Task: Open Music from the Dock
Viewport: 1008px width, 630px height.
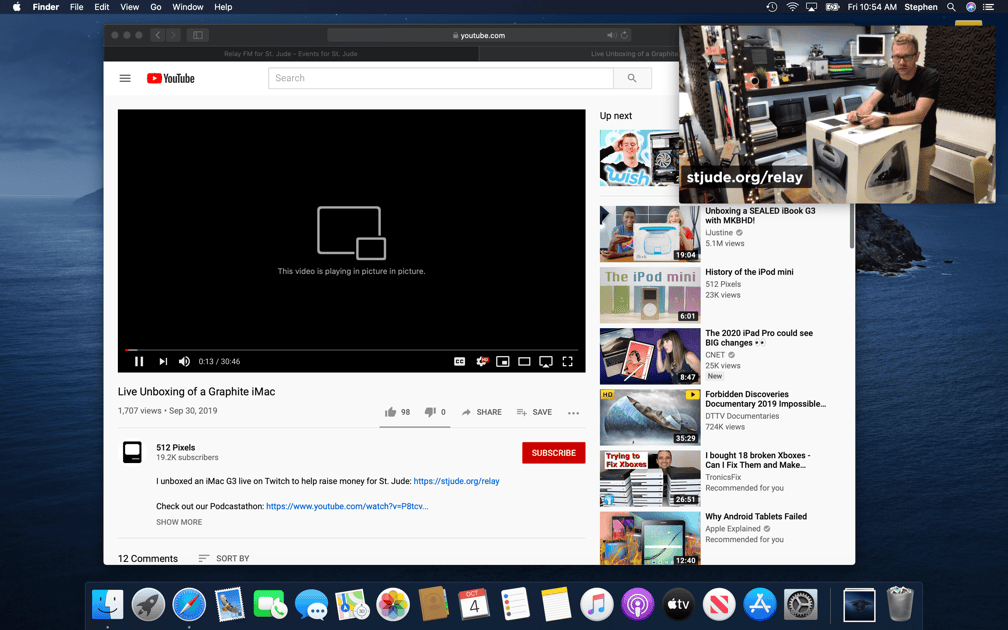Action: coord(597,604)
